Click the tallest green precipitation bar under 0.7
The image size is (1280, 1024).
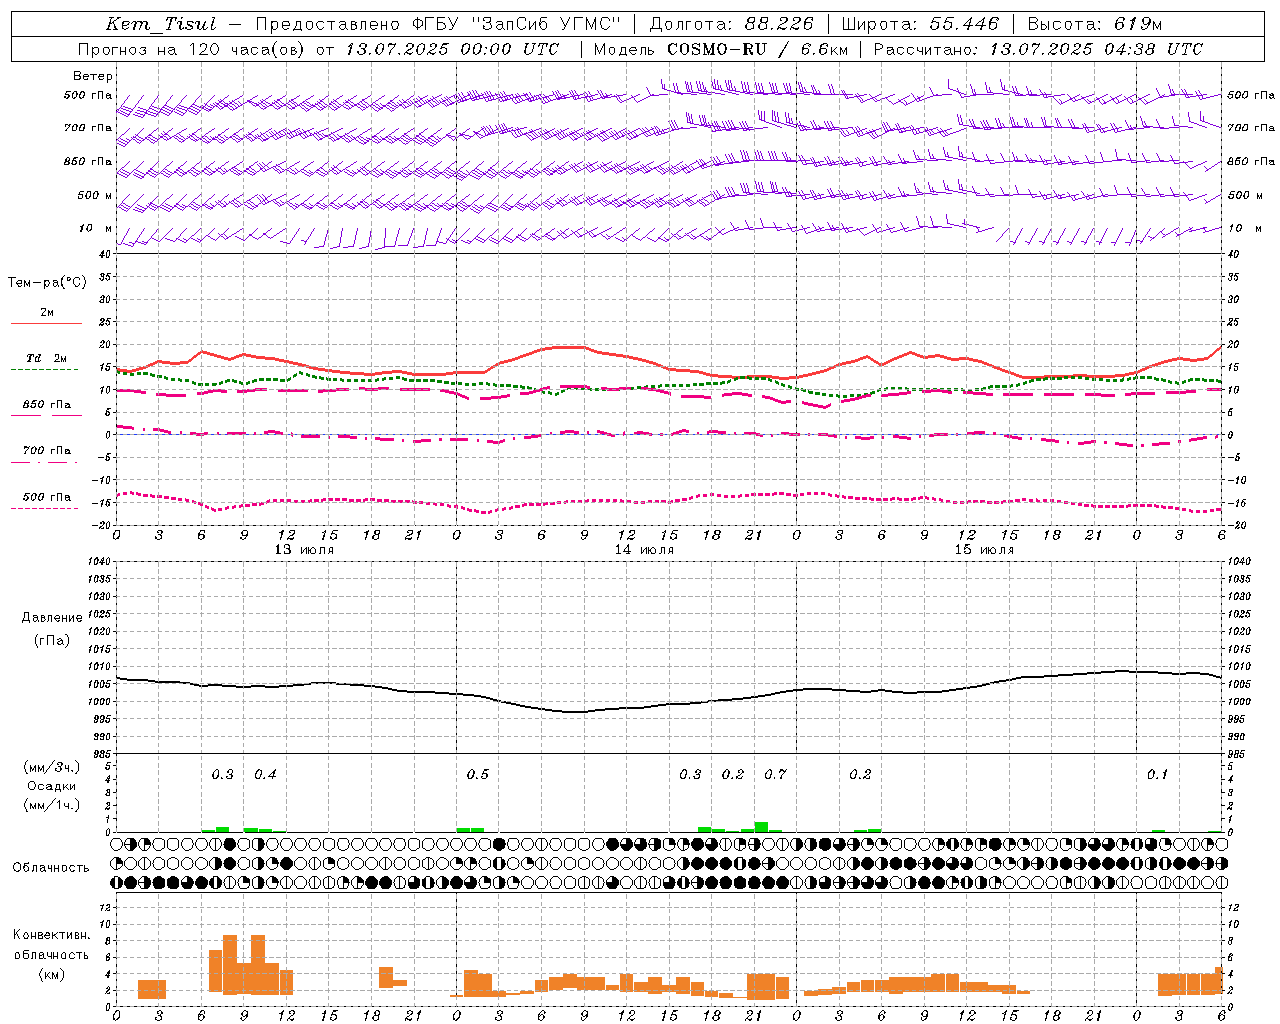(x=761, y=827)
